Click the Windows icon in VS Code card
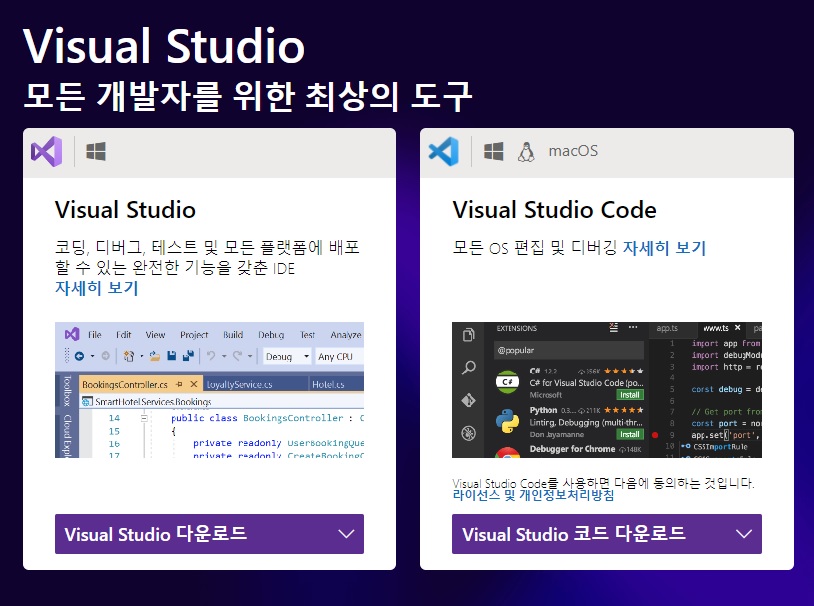This screenshot has height=606, width=814. [493, 152]
